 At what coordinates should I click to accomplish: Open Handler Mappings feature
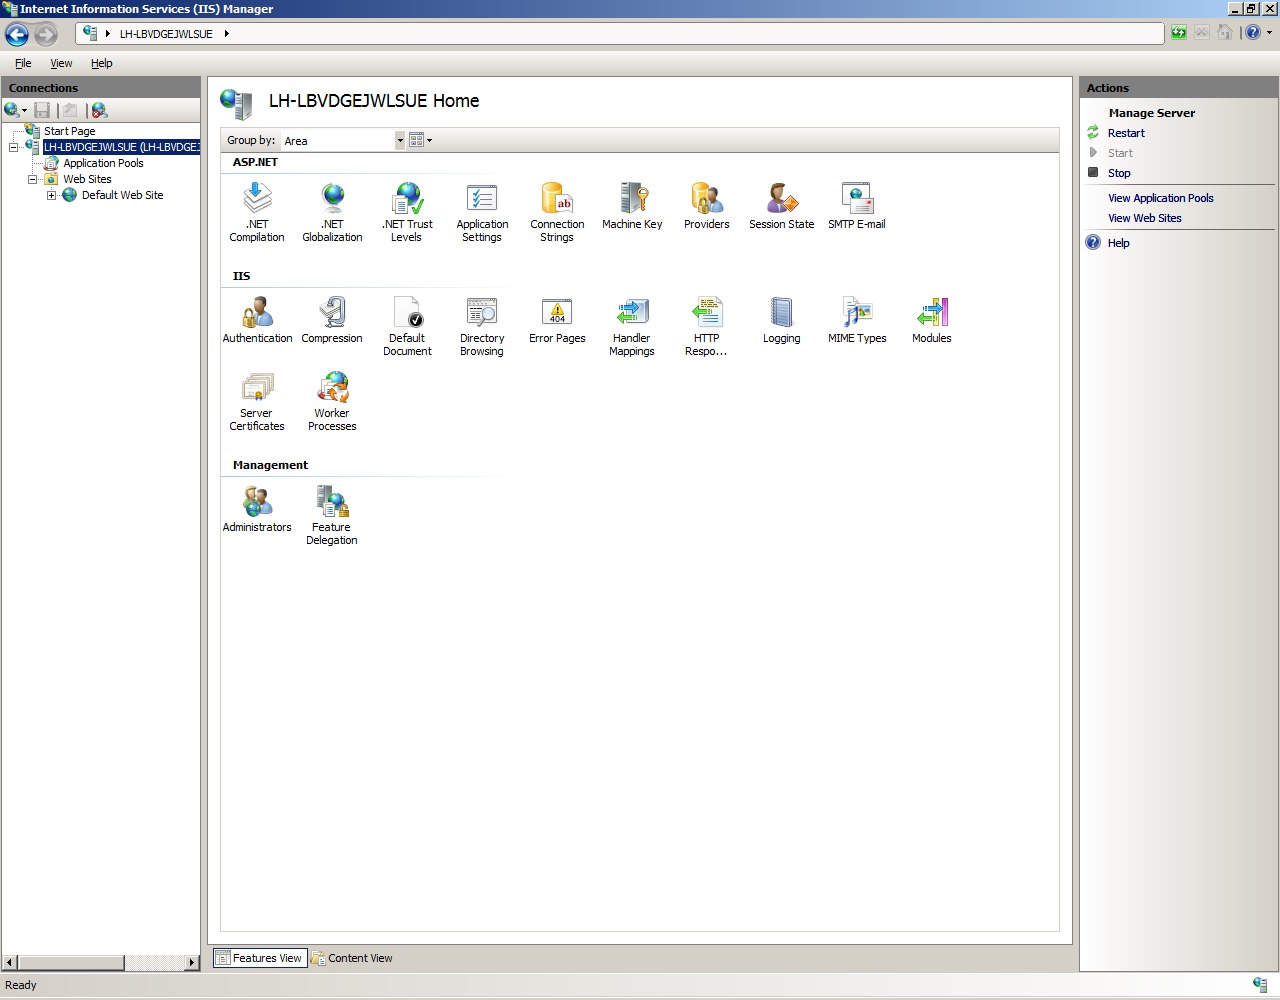(x=632, y=326)
